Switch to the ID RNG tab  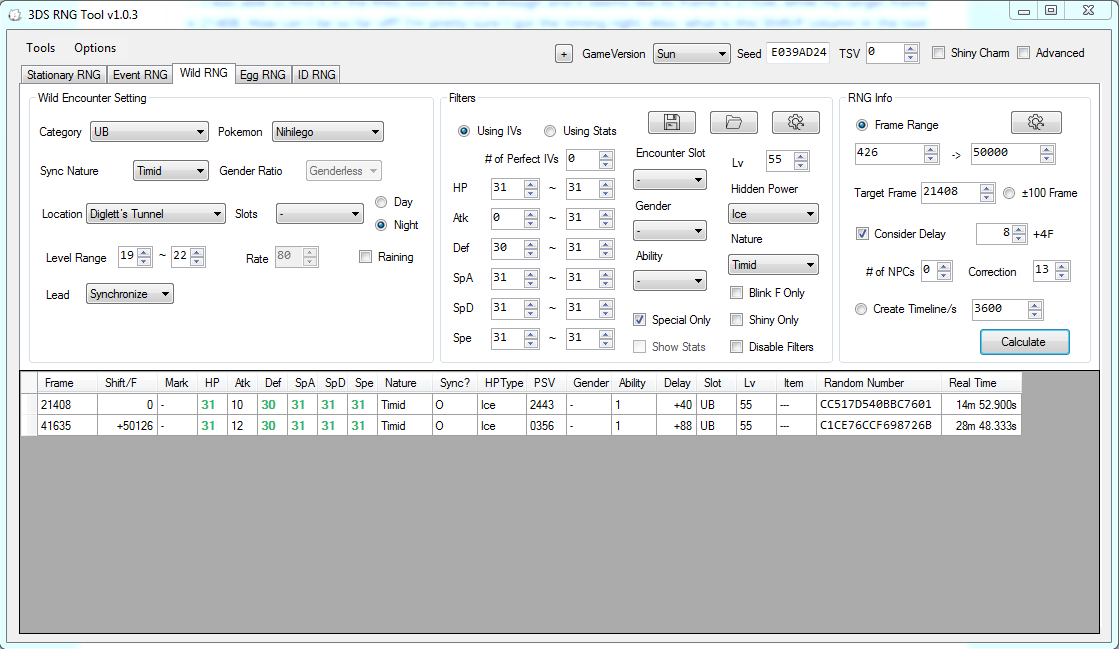point(316,75)
